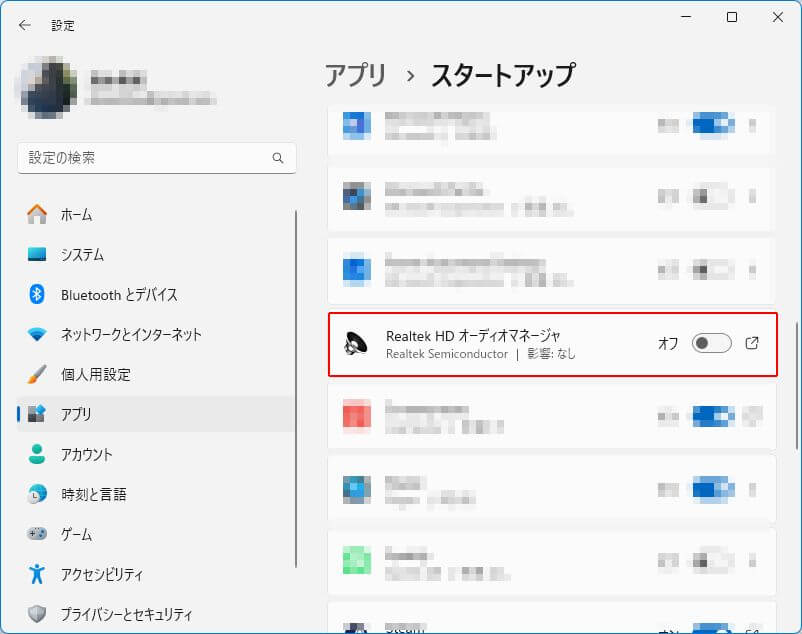Image resolution: width=802 pixels, height=634 pixels.
Task: Click the user profile picture
Action: [47, 88]
